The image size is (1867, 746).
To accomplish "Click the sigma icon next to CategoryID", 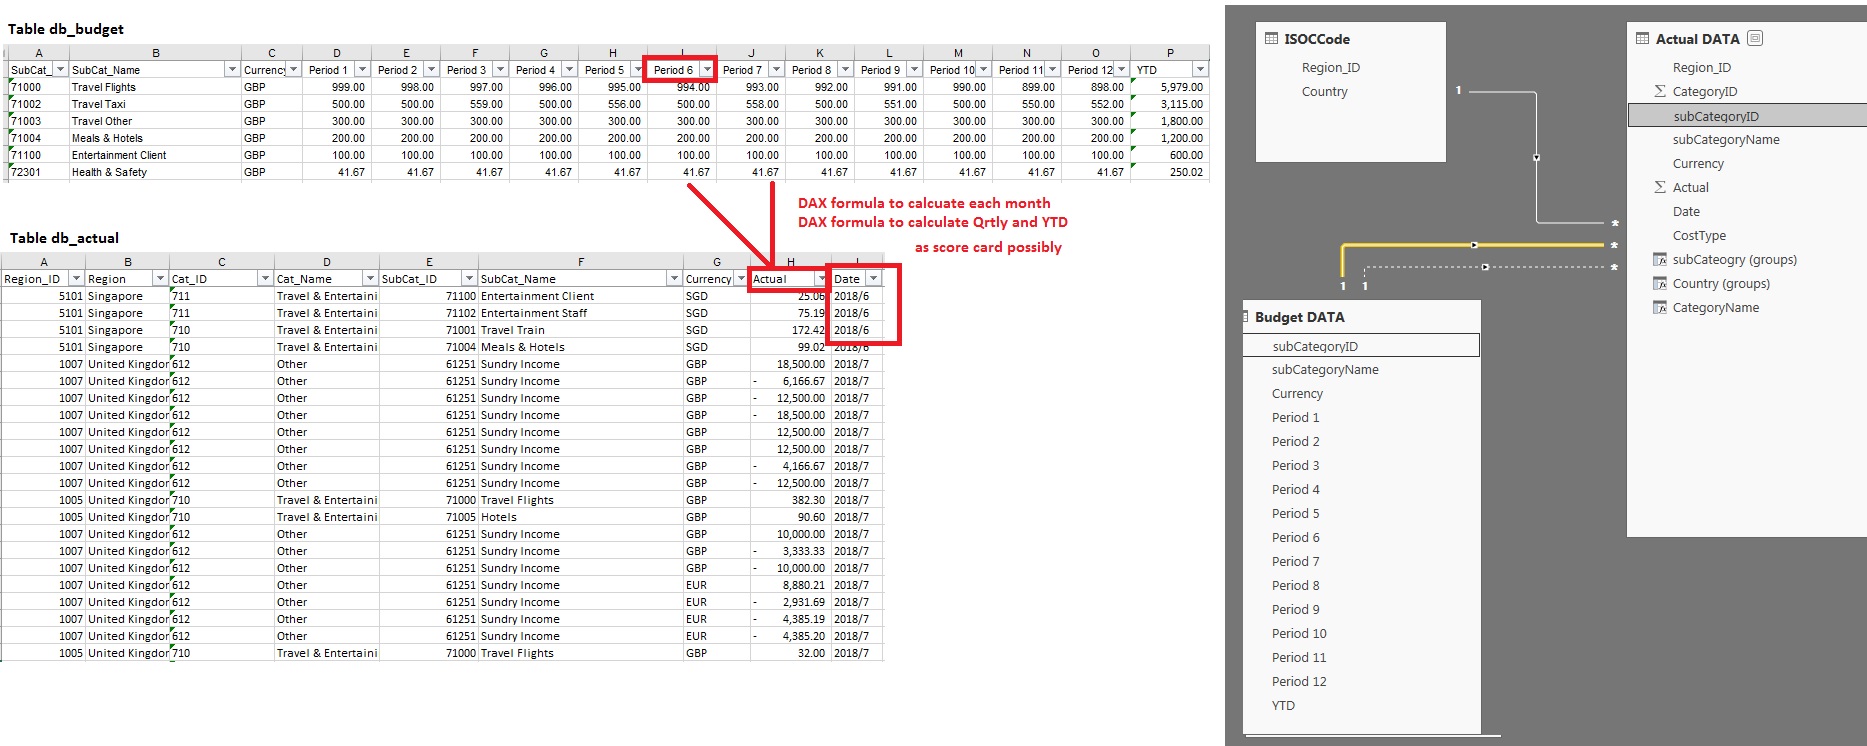I will click(1660, 91).
